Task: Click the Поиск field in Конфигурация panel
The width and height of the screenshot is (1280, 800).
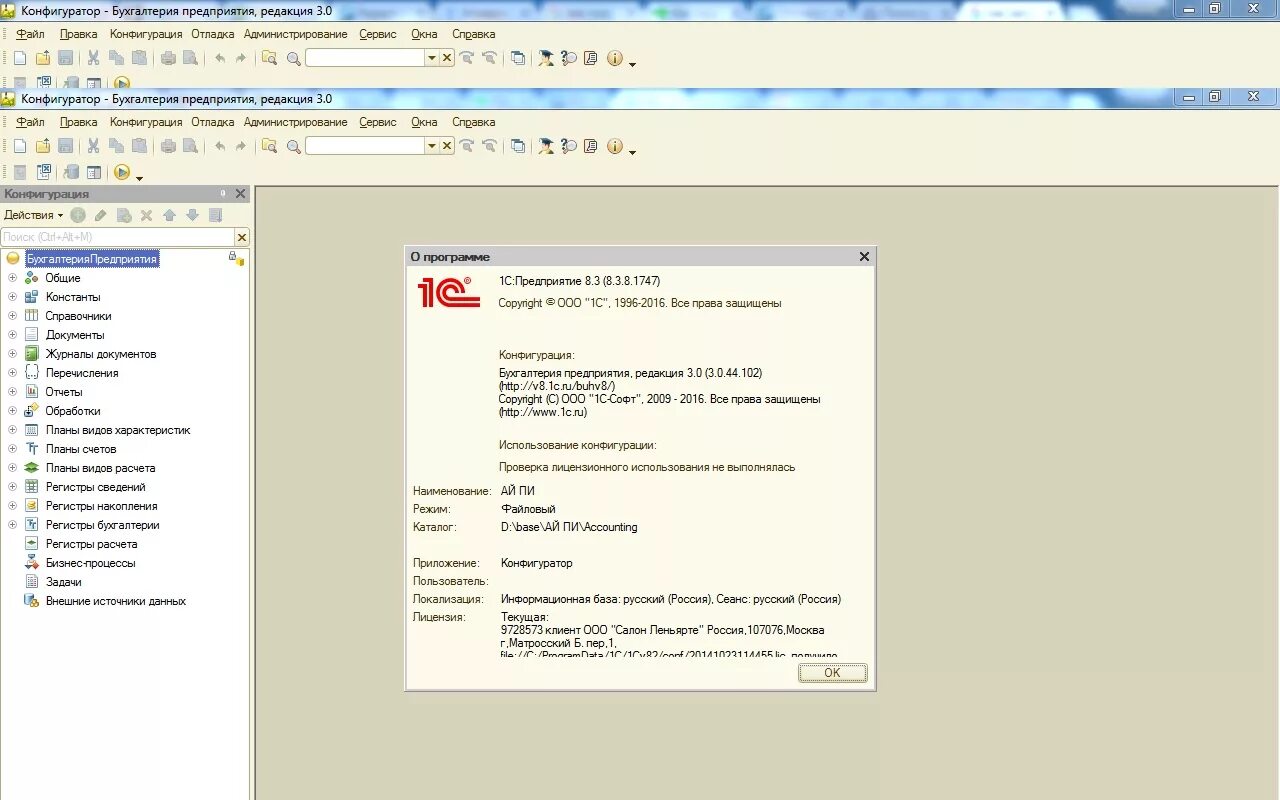Action: 117,237
